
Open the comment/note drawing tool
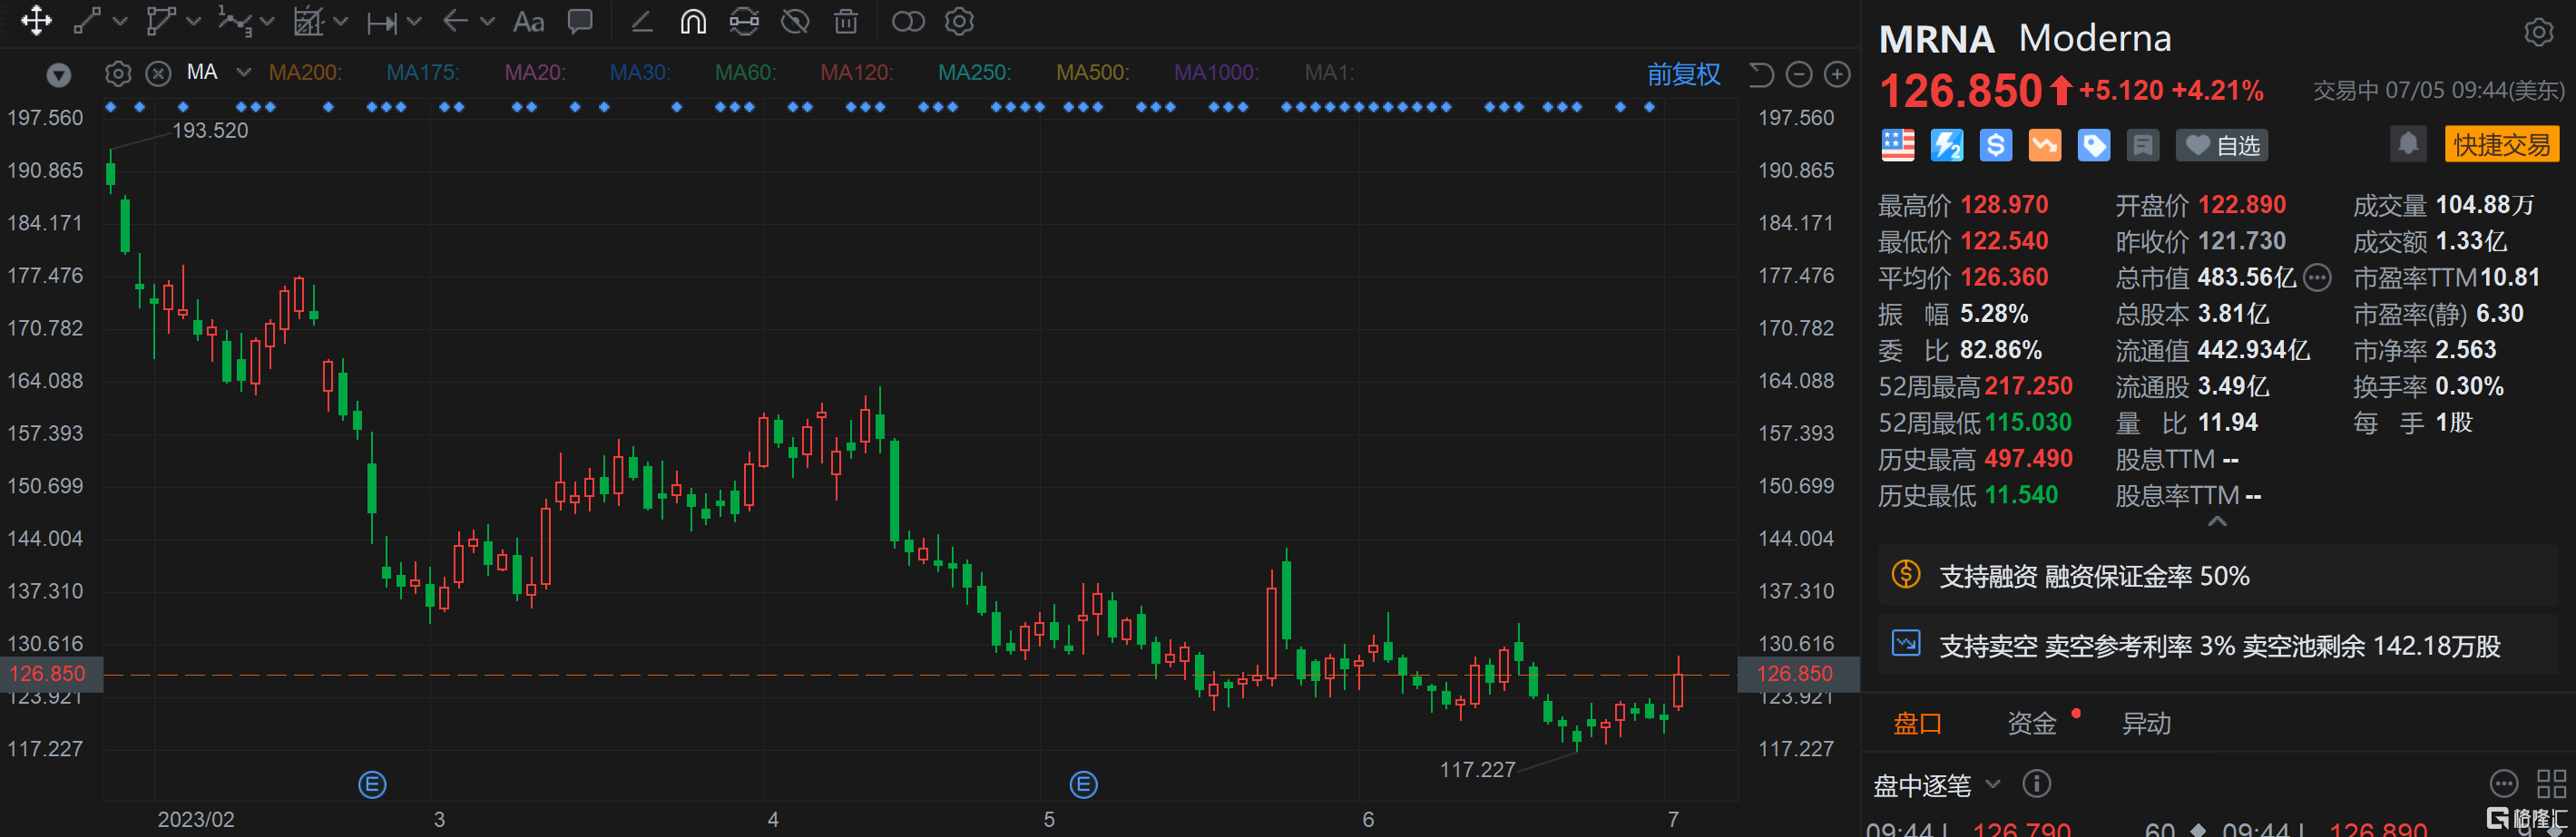580,21
